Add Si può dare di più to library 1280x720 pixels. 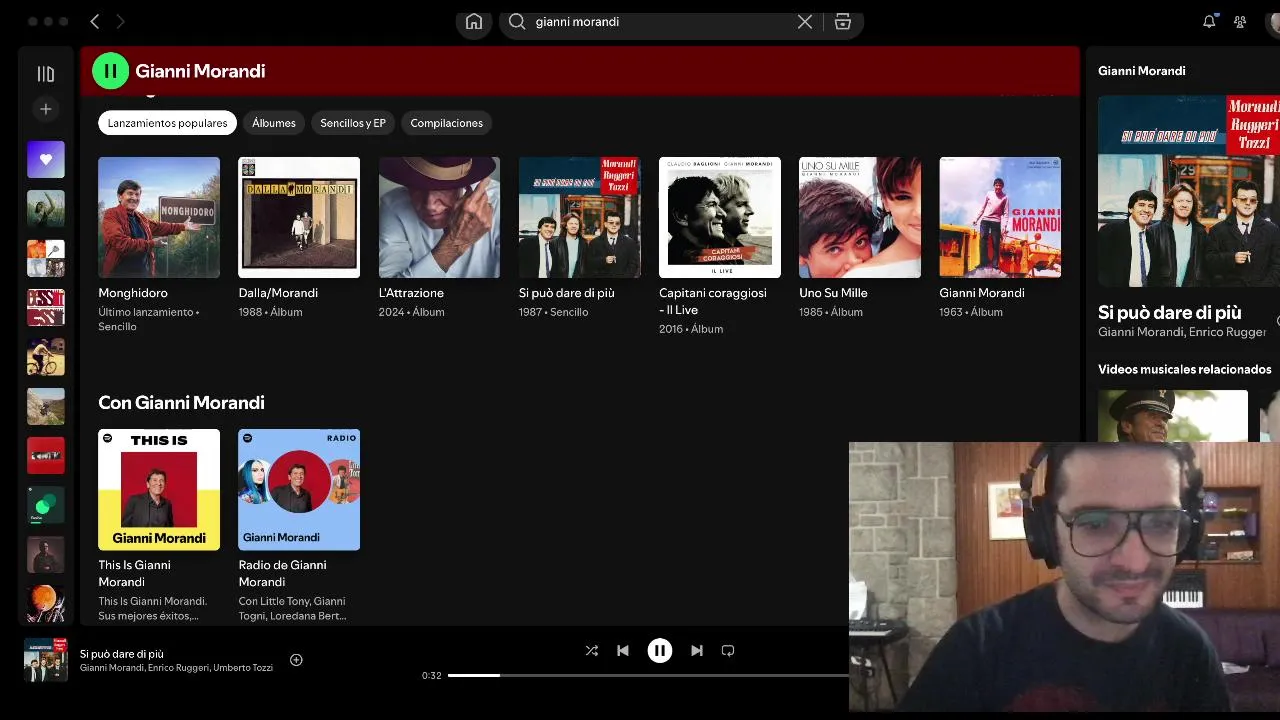click(x=296, y=660)
